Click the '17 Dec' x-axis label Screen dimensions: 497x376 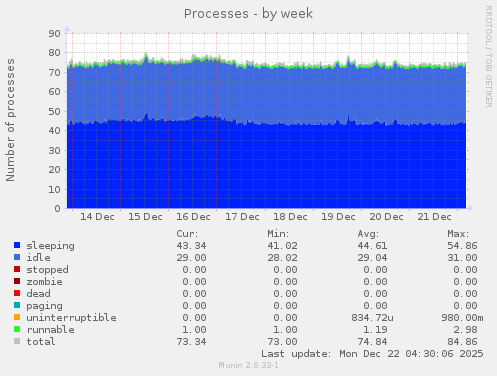tap(242, 217)
